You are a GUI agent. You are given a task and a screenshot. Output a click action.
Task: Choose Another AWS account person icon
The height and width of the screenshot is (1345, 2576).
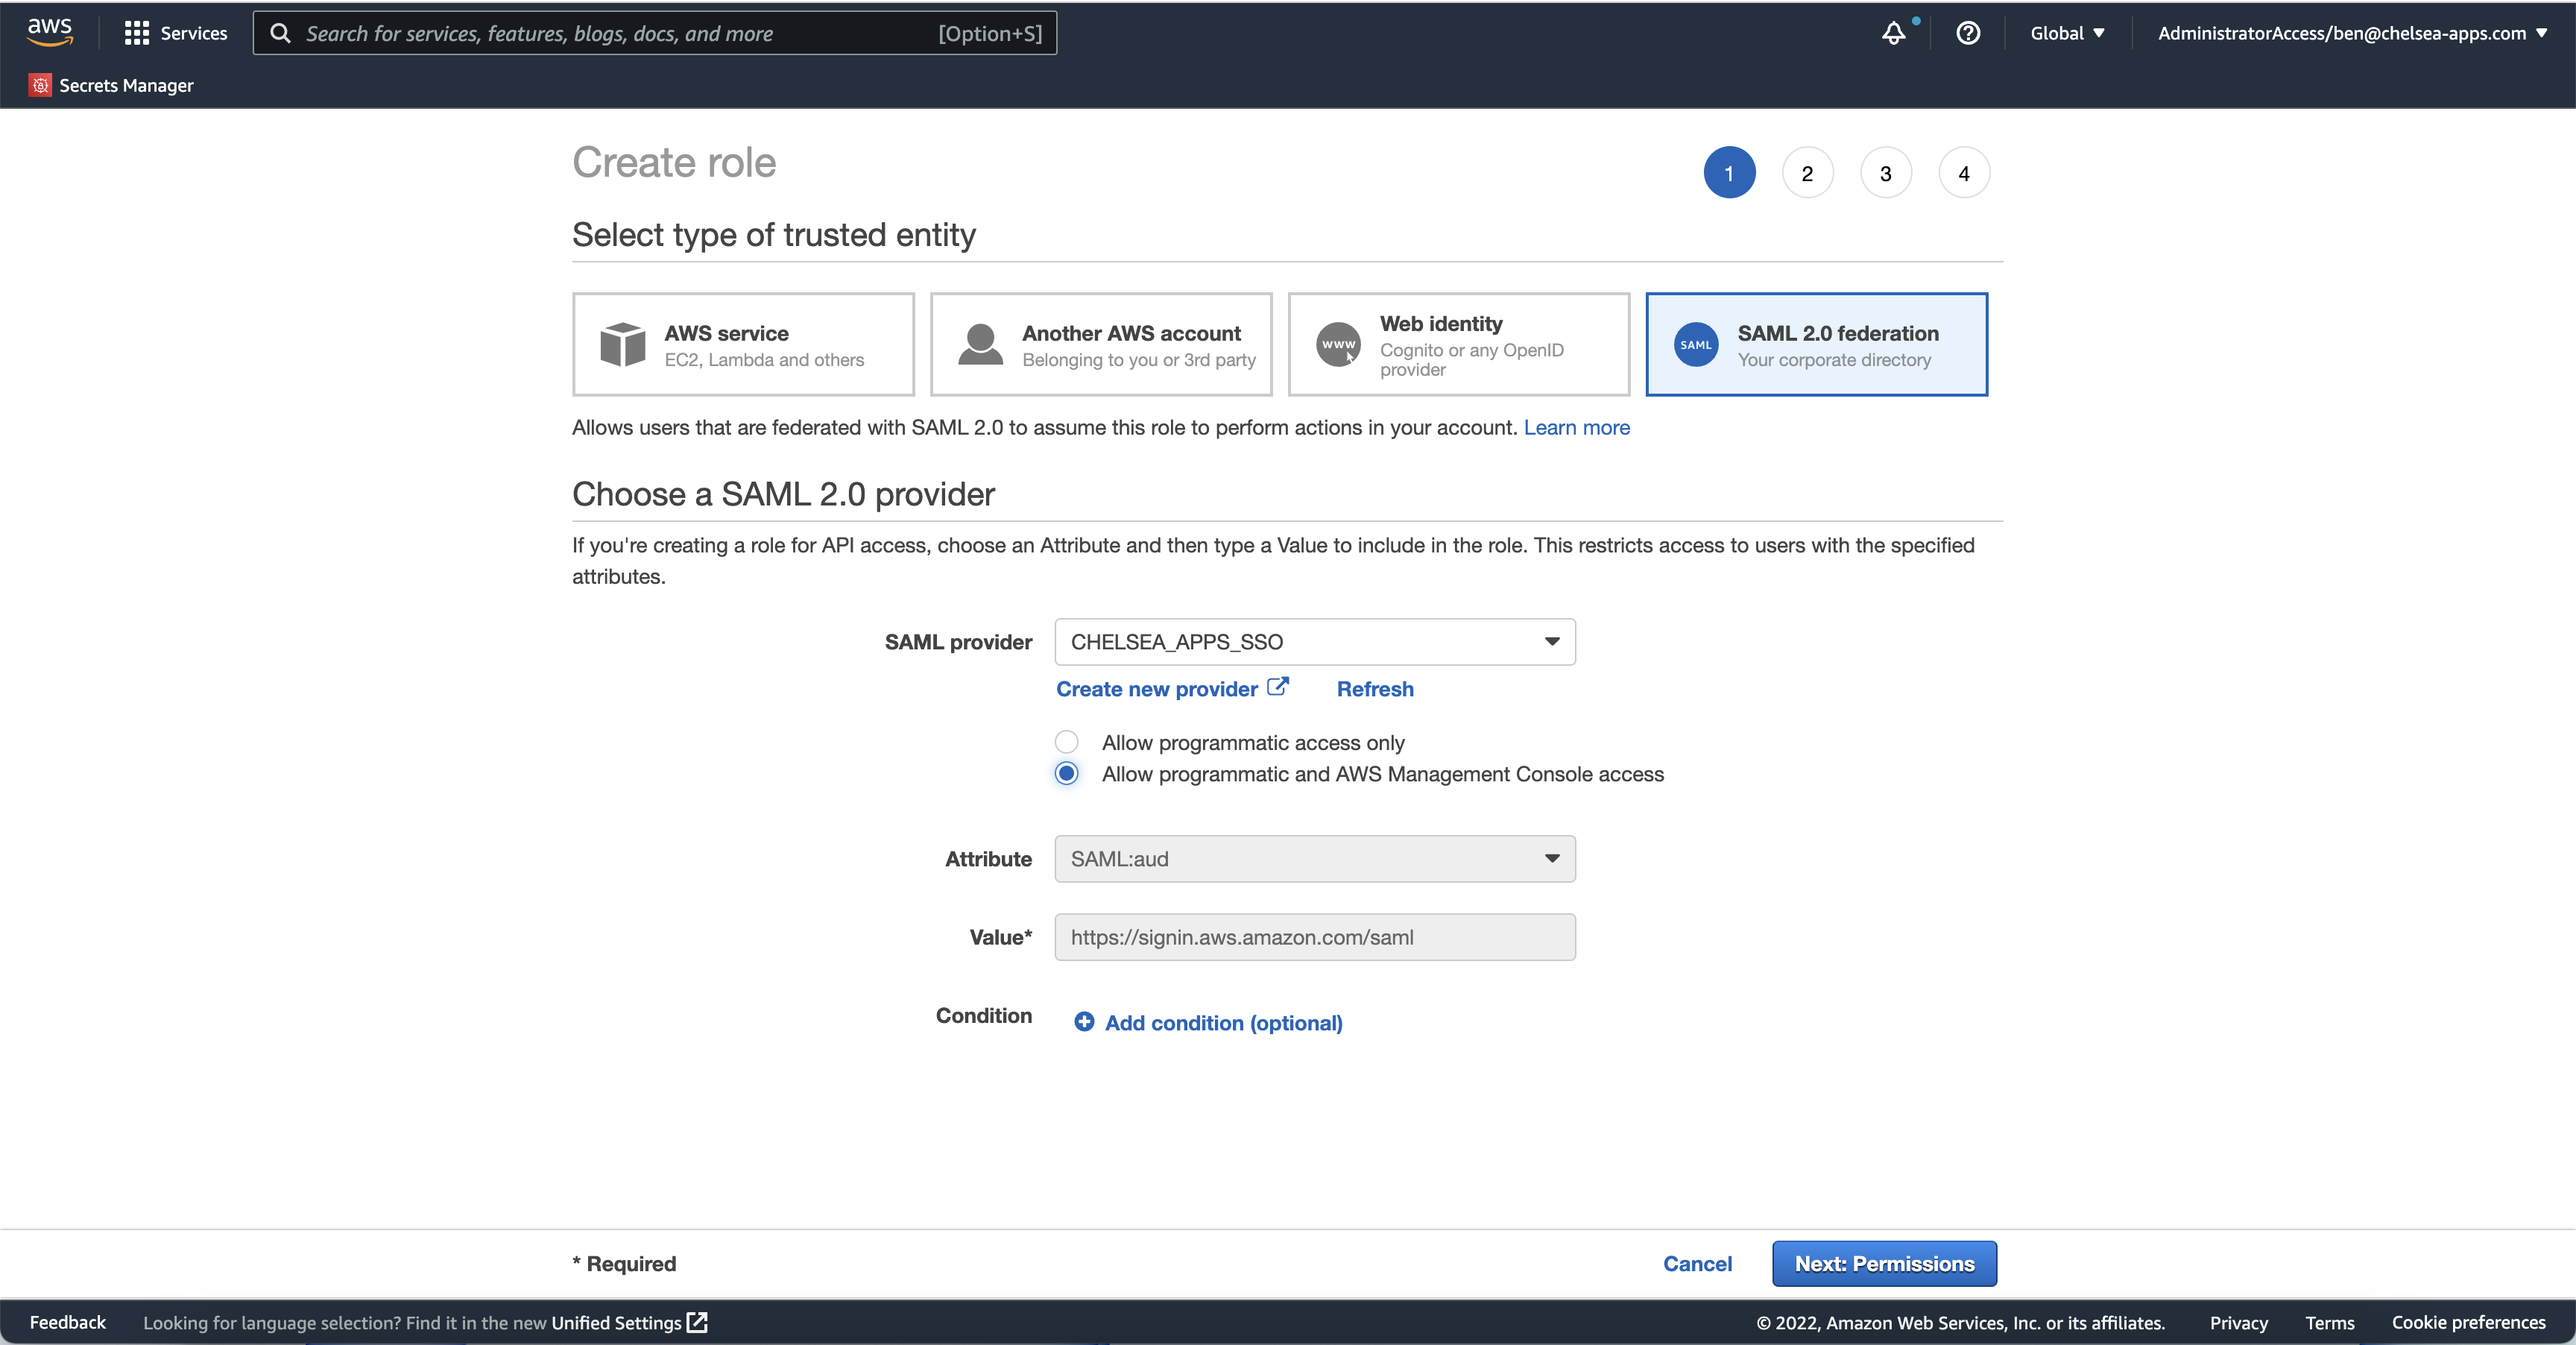(980, 345)
